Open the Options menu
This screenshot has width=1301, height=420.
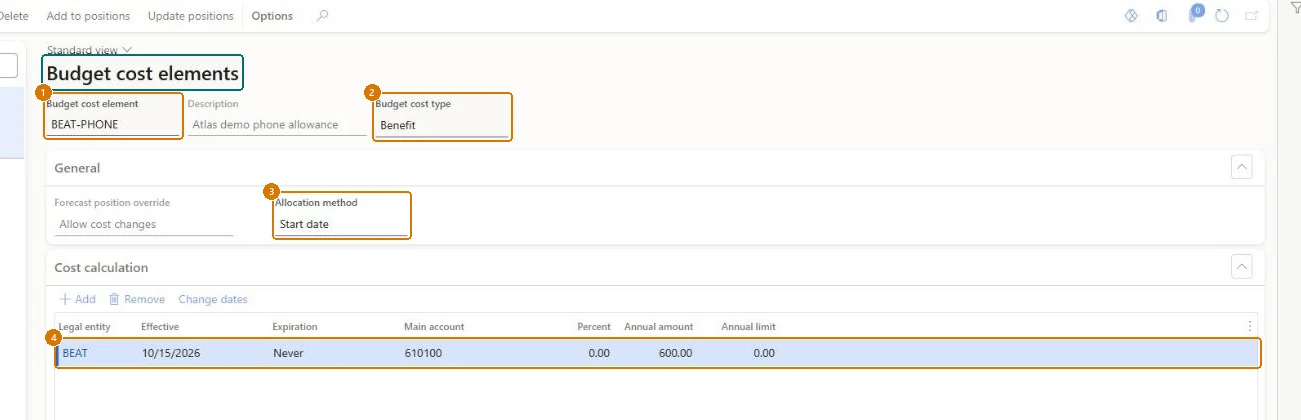pyautogui.click(x=272, y=16)
